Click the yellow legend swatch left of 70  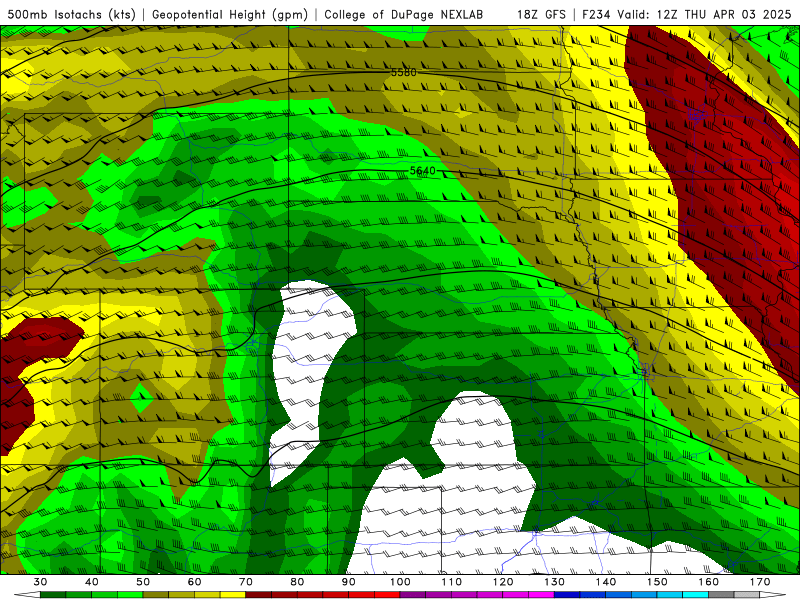(233, 595)
